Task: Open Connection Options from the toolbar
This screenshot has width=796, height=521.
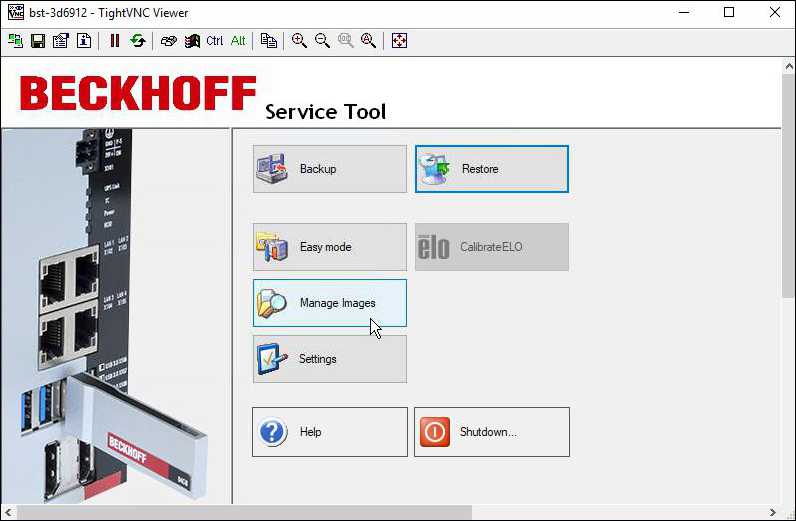Action: click(x=61, y=41)
